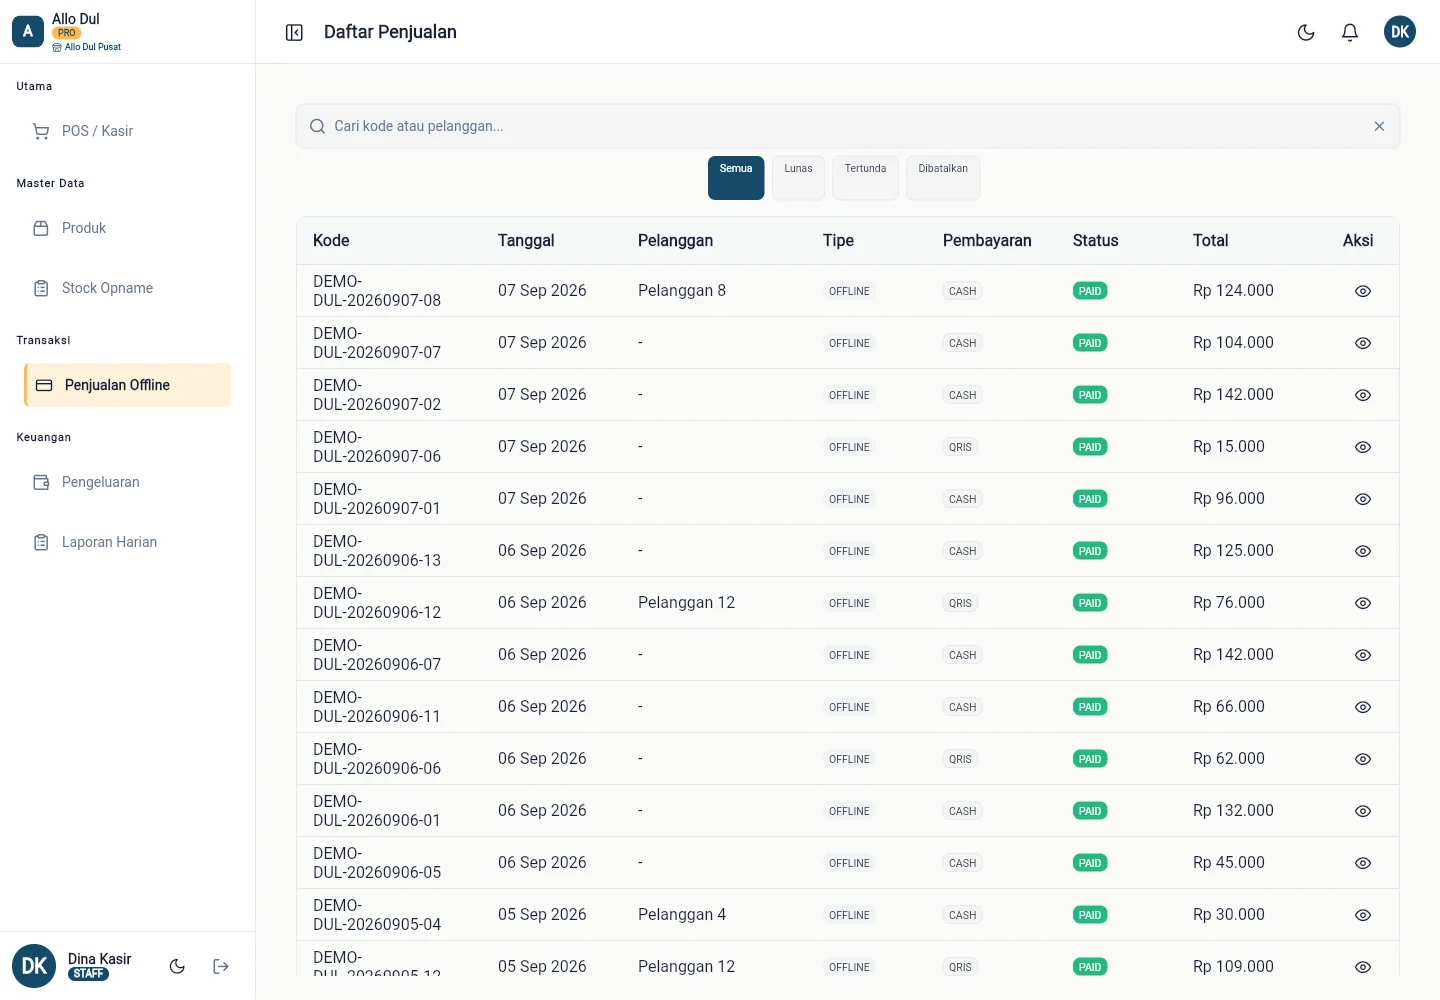Click the Total column header
The image size is (1440, 1000).
coord(1210,240)
